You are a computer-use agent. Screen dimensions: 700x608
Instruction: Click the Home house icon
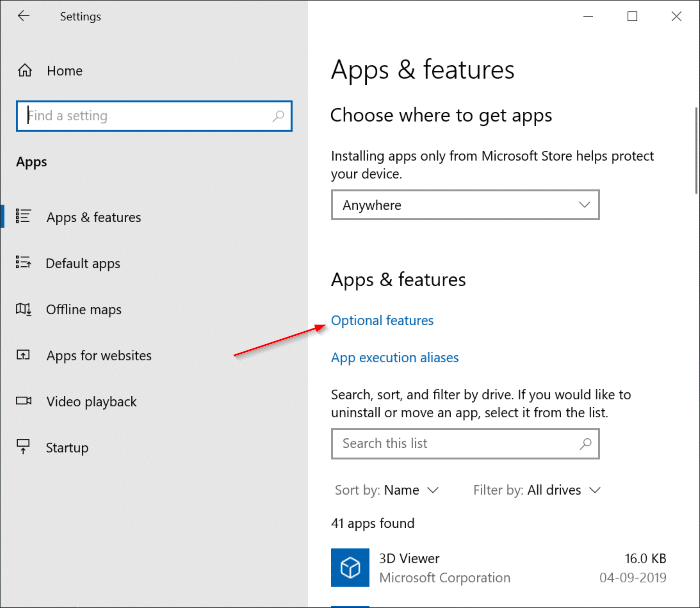coord(25,71)
